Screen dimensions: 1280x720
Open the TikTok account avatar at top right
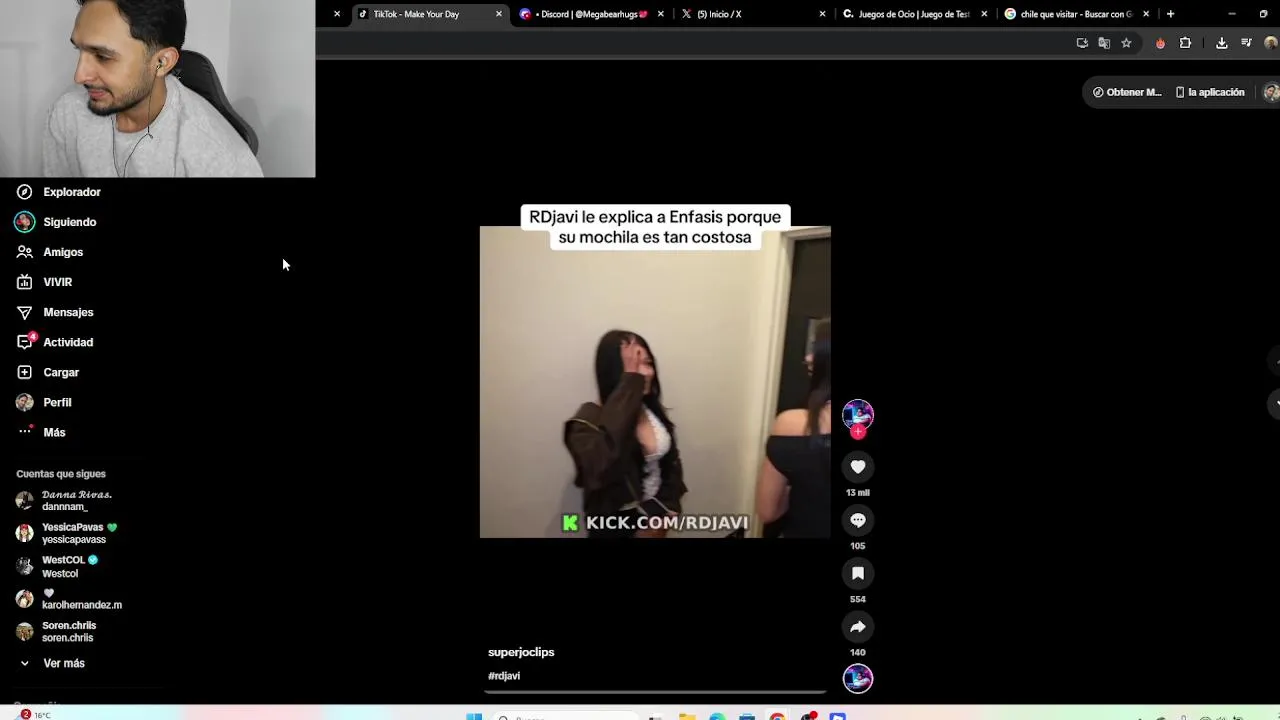[x=1271, y=92]
